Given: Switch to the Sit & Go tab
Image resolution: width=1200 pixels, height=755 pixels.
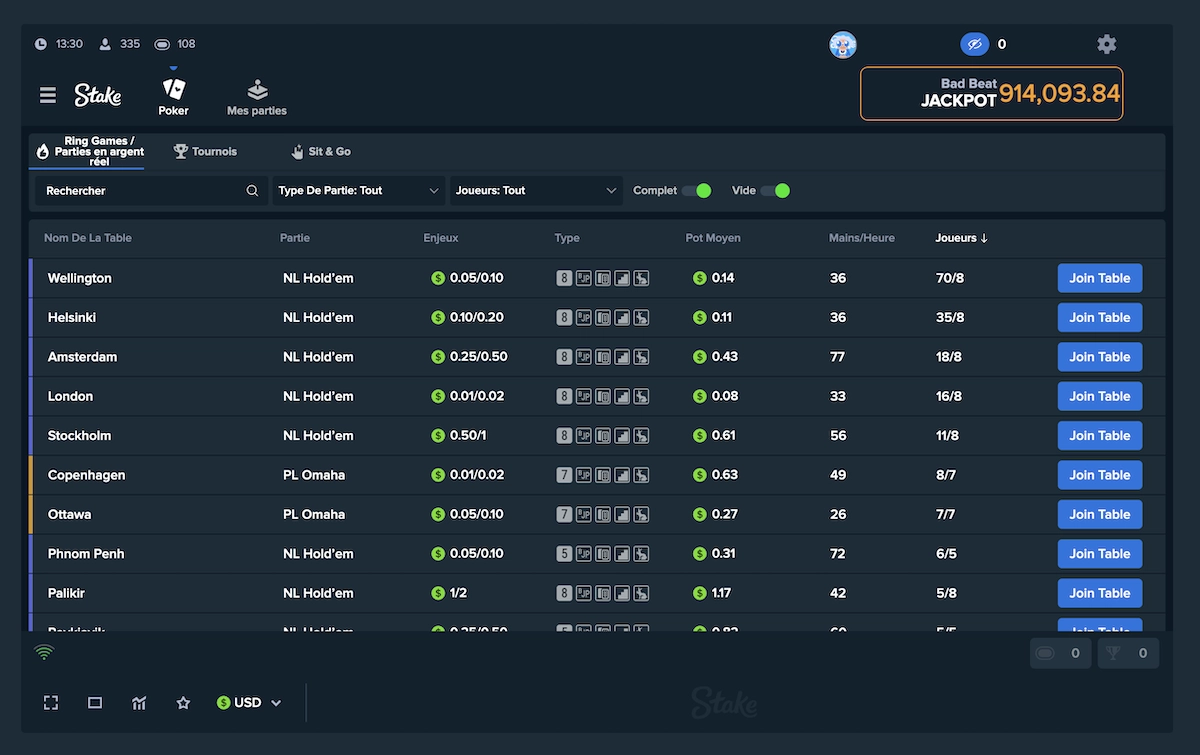Looking at the screenshot, I should click(320, 151).
